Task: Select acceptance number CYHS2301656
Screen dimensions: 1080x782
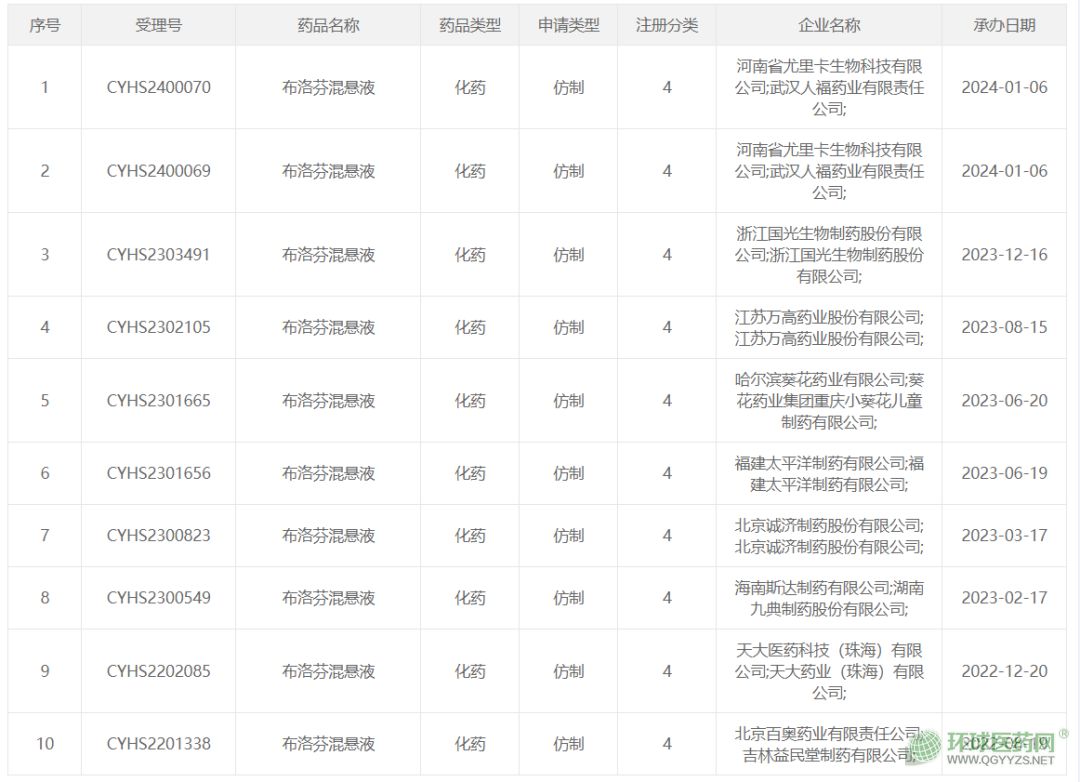Action: point(158,474)
